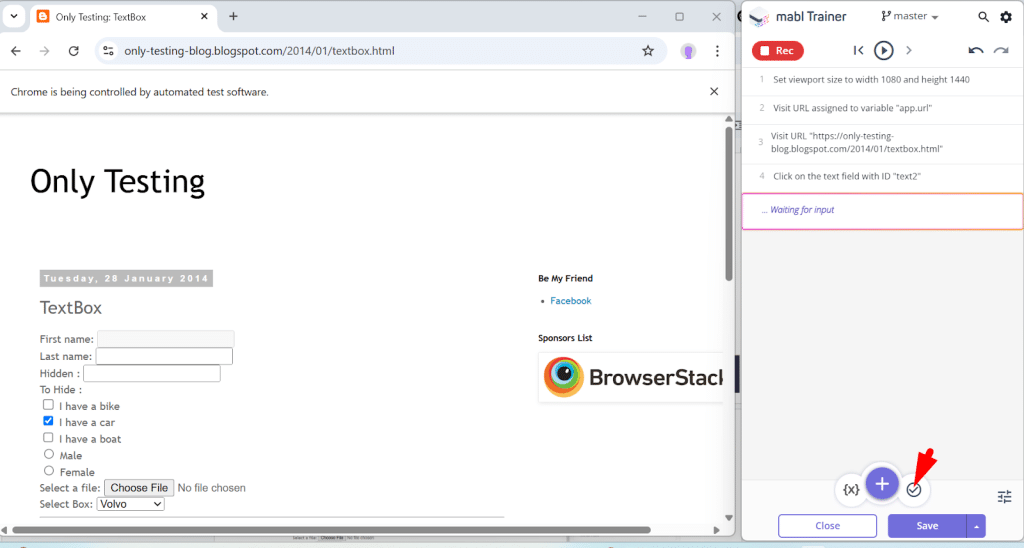
Task: Click the Choose File button
Action: click(x=139, y=488)
